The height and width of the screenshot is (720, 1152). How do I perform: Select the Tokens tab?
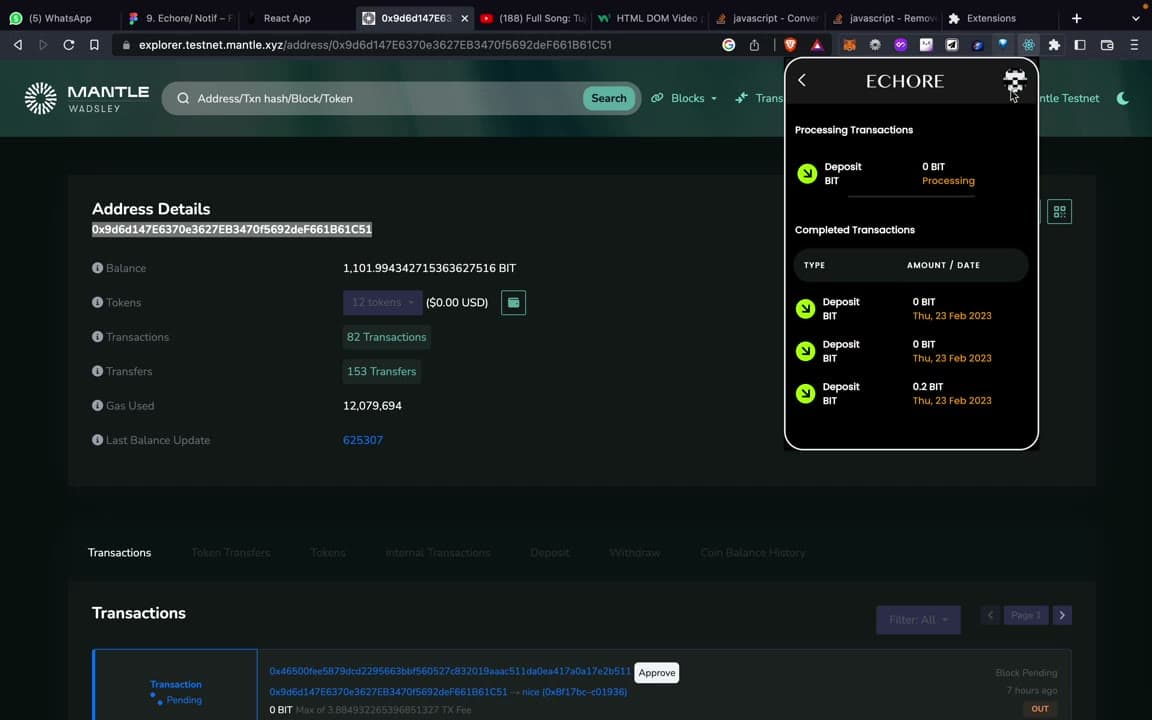[x=328, y=552]
